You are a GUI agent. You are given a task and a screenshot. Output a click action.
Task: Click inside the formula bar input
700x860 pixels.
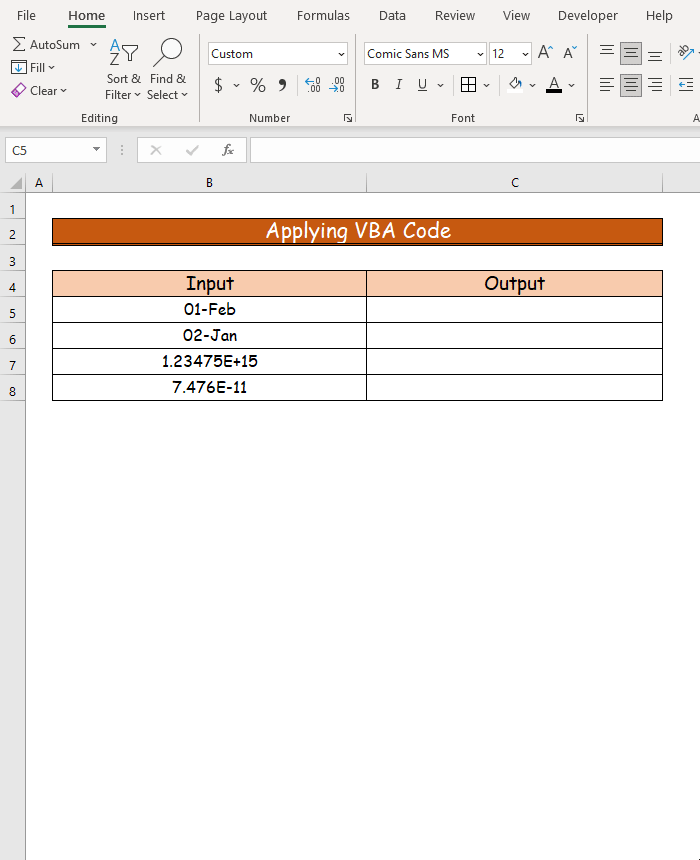click(x=475, y=150)
